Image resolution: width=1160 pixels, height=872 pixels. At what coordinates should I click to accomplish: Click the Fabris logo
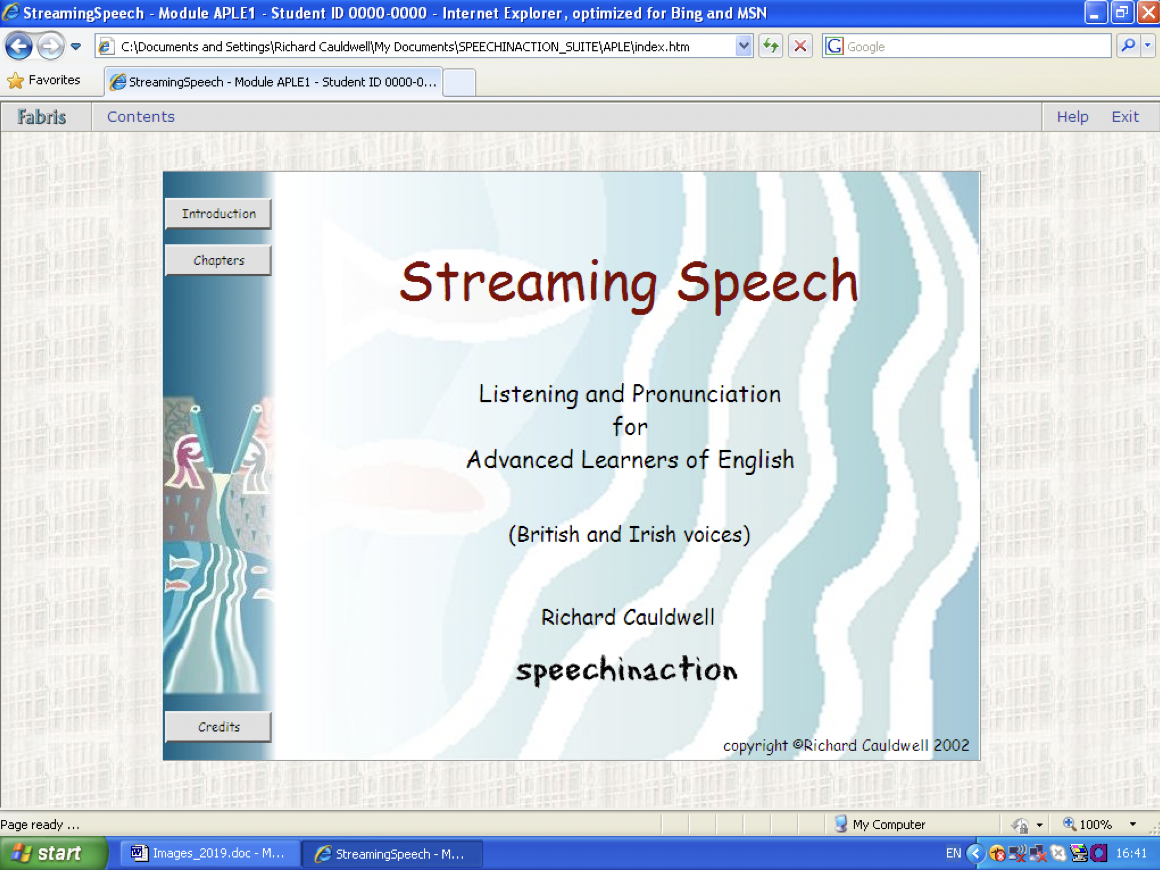(42, 117)
